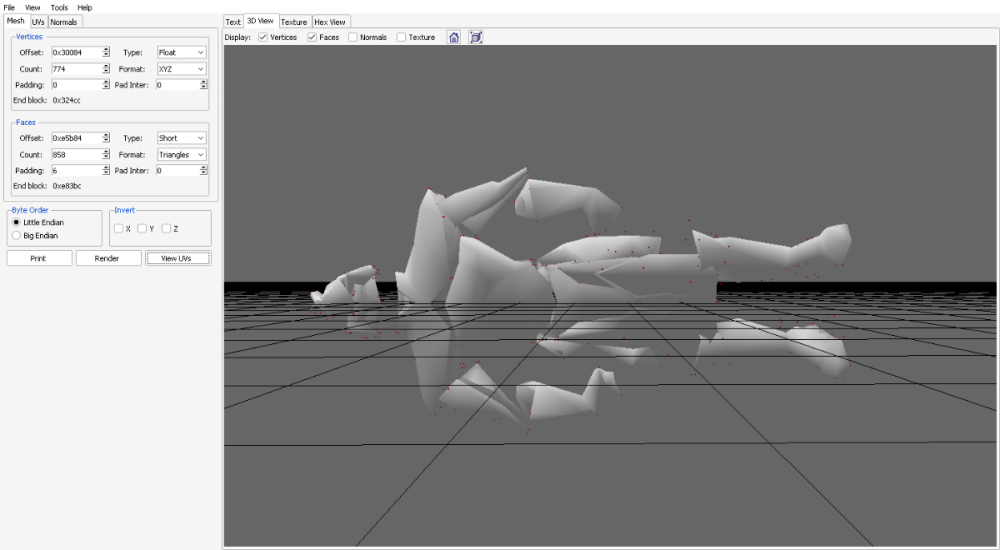Select the Big Endian byte order

pyautogui.click(x=16, y=236)
